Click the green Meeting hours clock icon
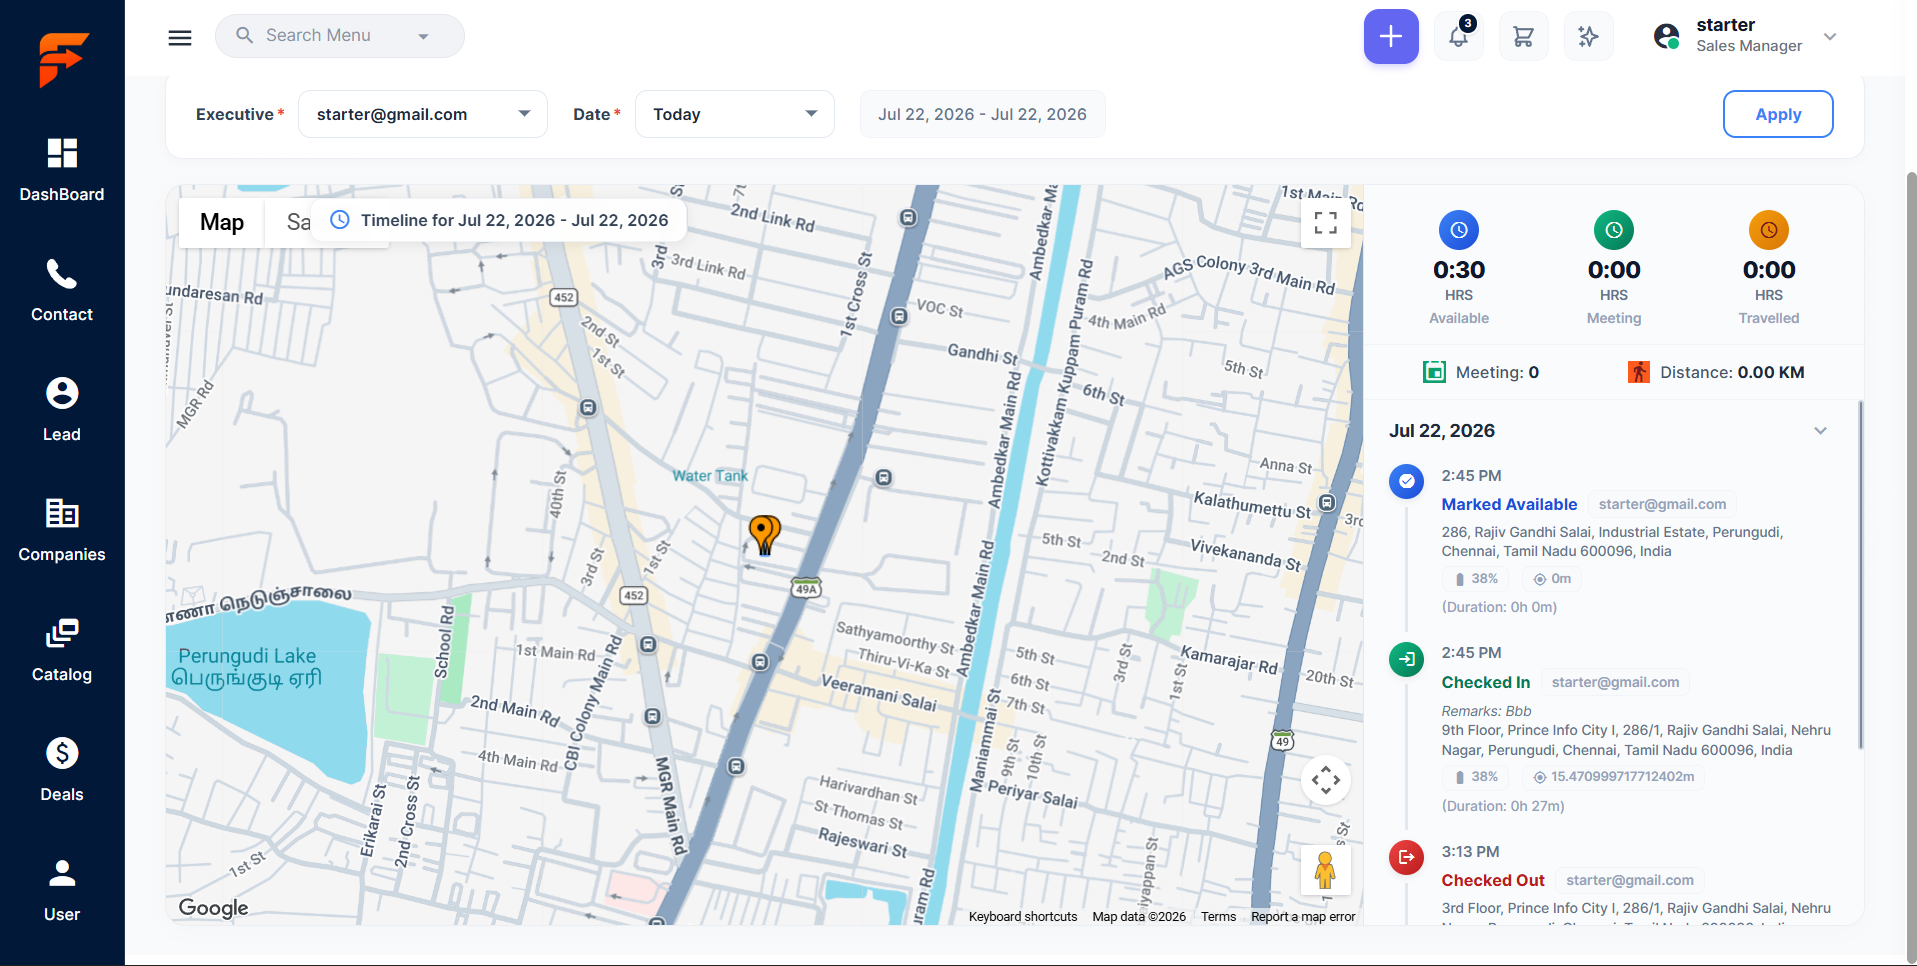 1614,230
